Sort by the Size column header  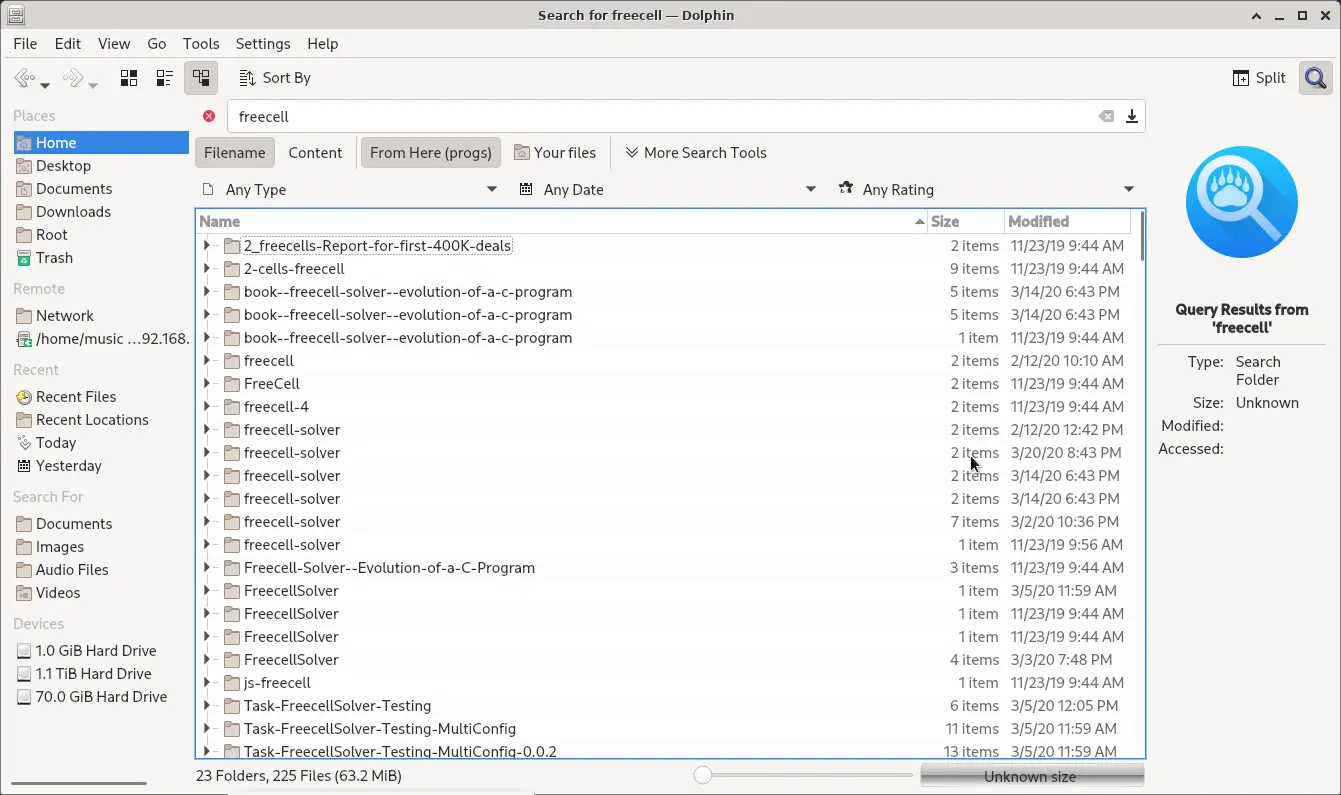point(965,222)
